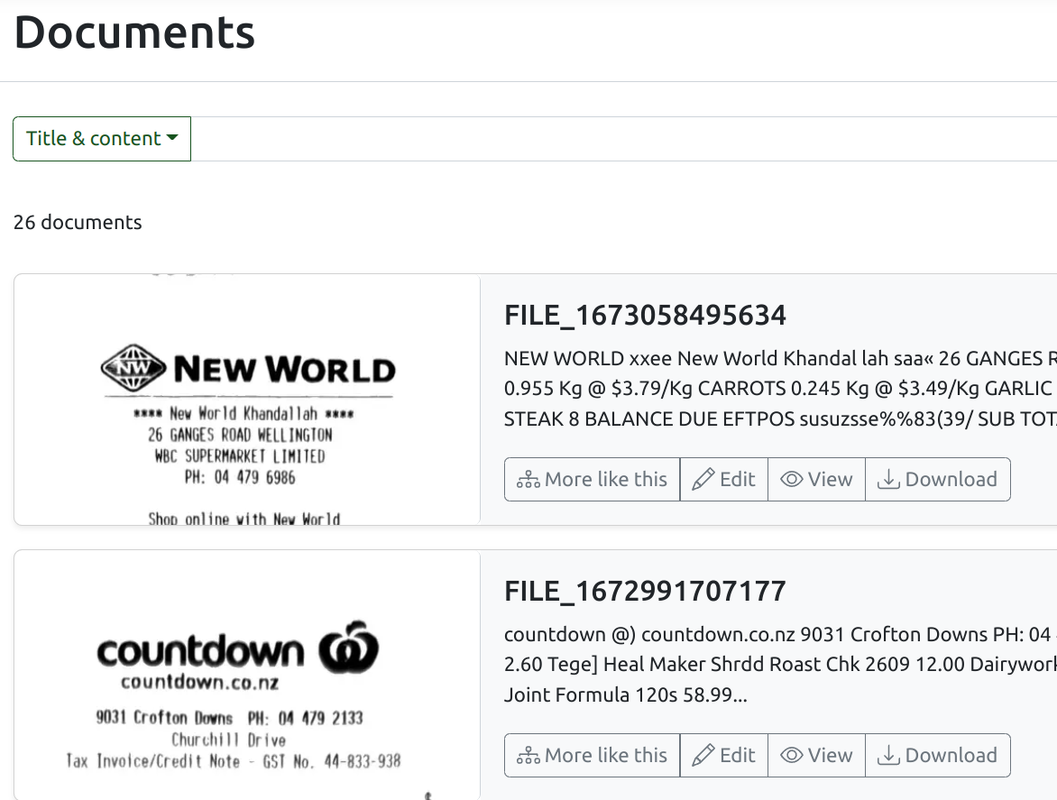Click the Documents page heading
Screen dimensions: 1057x800
coord(135,32)
